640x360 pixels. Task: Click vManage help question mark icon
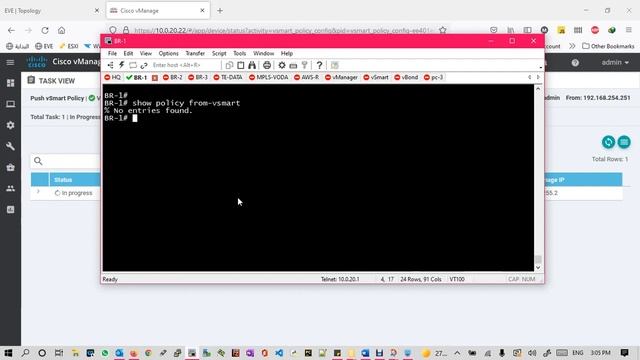(x=575, y=62)
